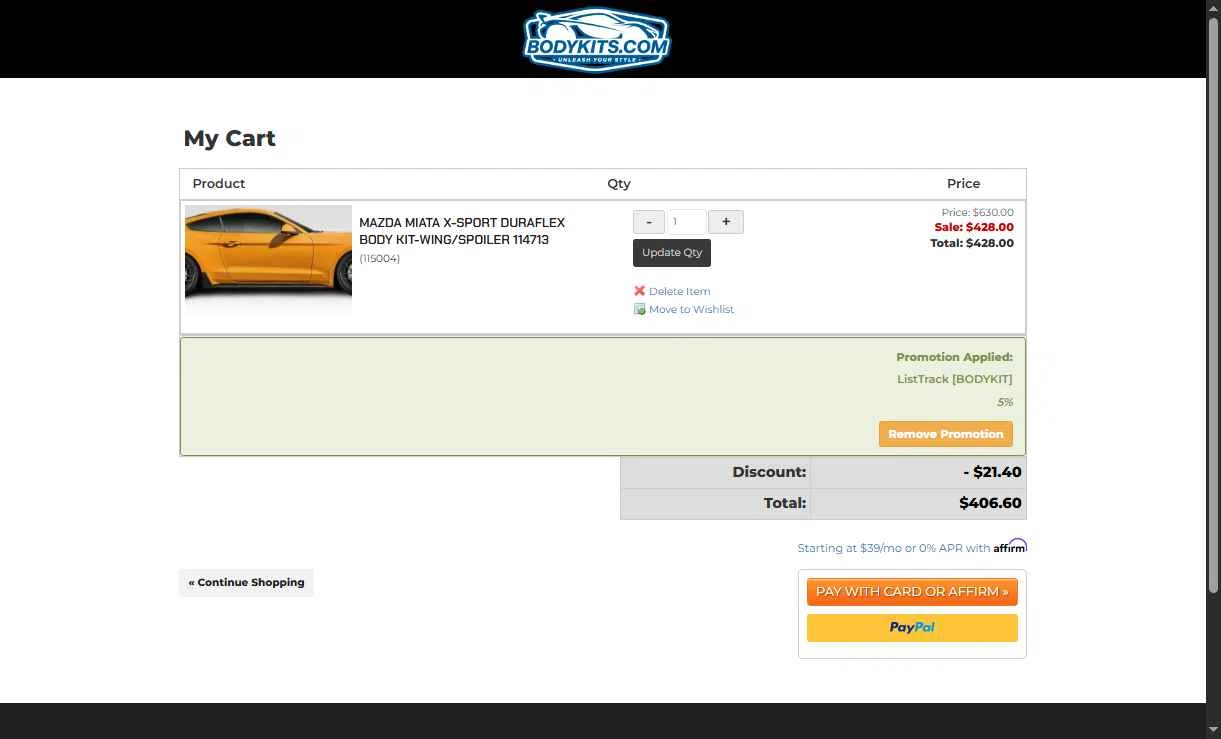Screen dimensions: 1221x739
Task: Select the Sale: $428.00 price text
Action: coord(974,227)
